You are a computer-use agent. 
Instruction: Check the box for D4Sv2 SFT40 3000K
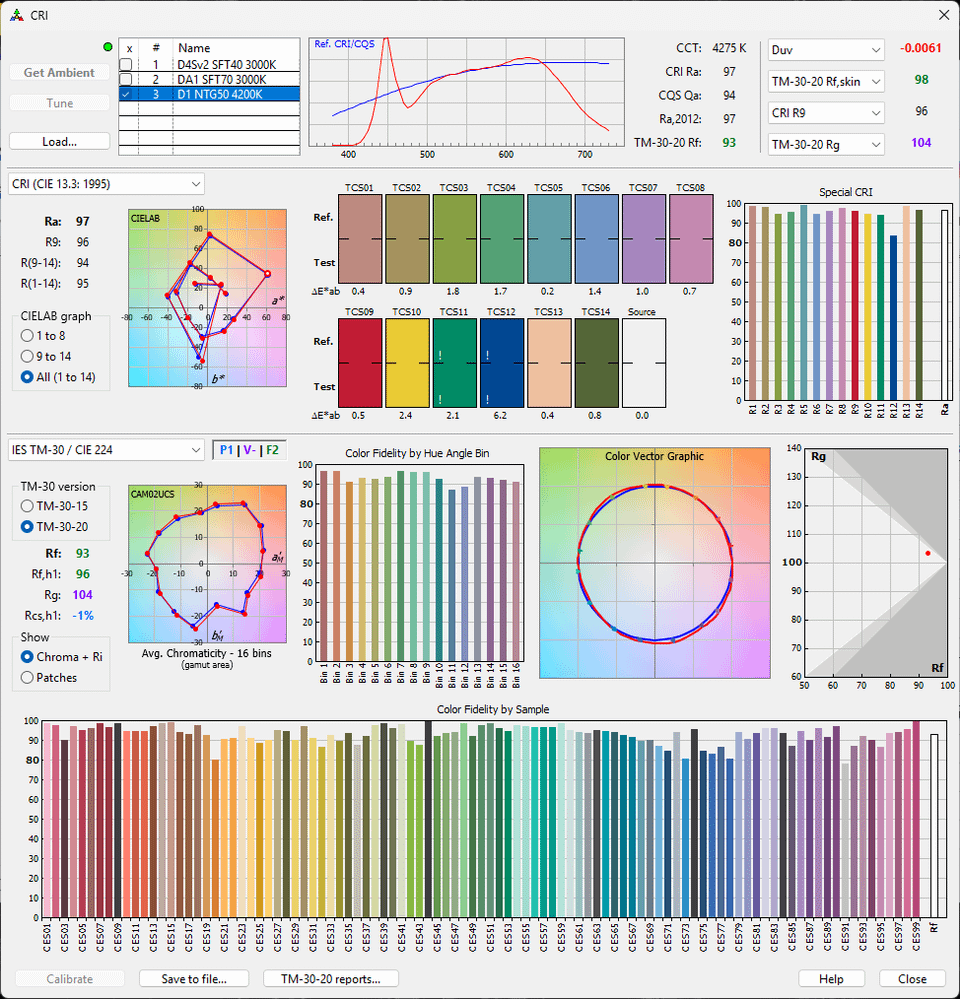click(126, 63)
